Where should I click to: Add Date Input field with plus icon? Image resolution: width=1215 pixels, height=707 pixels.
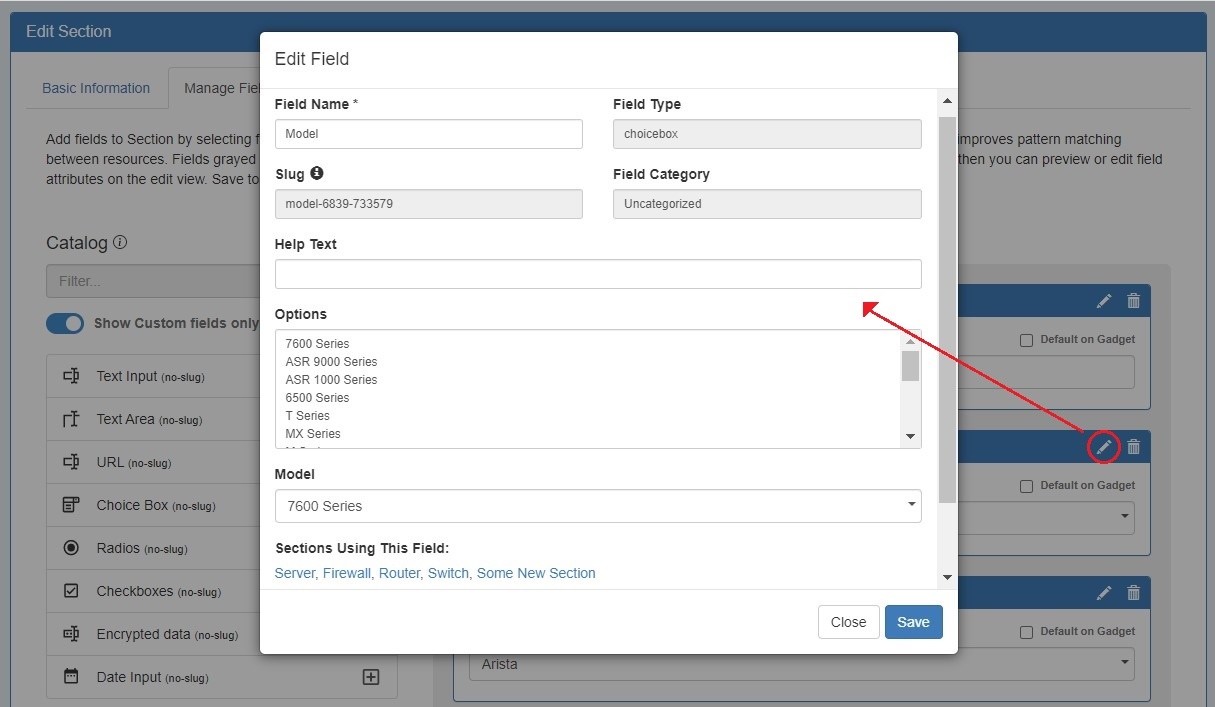(x=370, y=677)
